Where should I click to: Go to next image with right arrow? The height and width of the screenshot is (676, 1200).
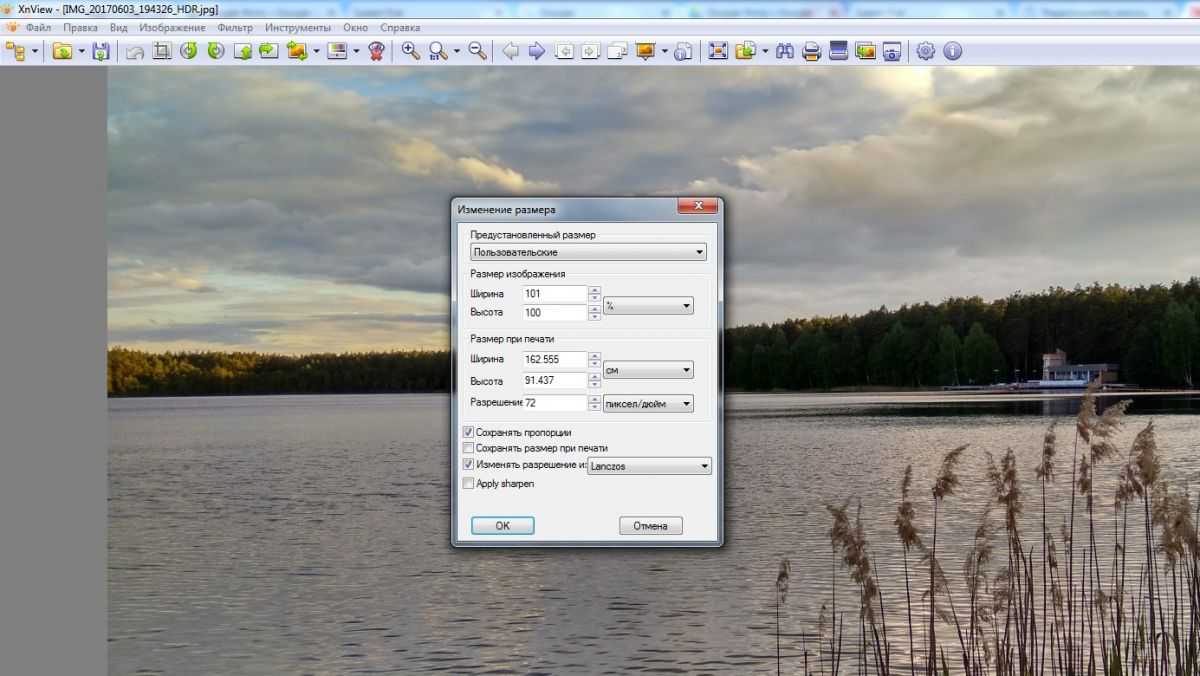pos(537,51)
